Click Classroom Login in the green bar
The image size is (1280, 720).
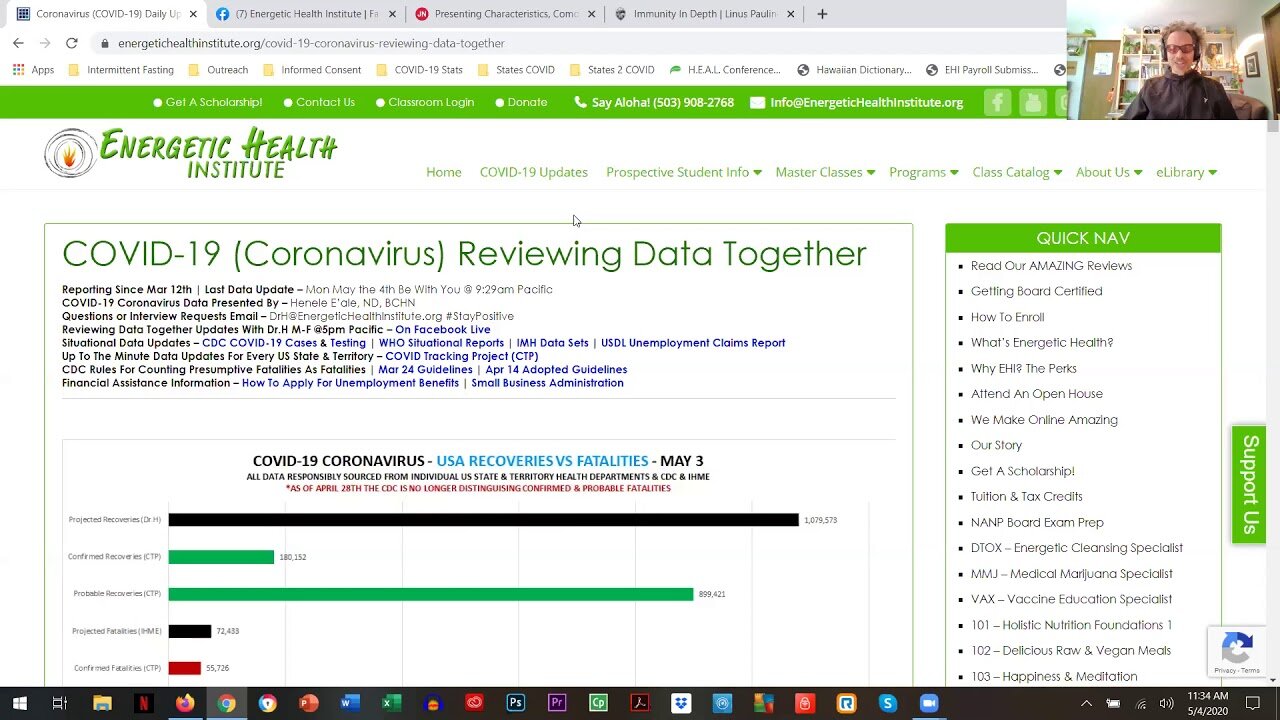click(x=425, y=102)
